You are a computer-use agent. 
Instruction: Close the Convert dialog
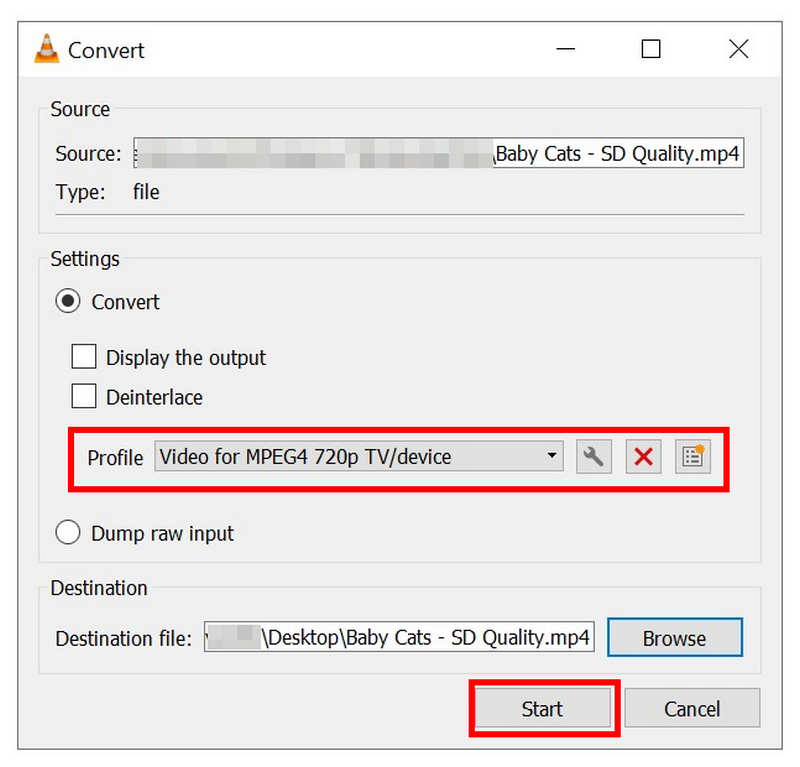pyautogui.click(x=738, y=48)
